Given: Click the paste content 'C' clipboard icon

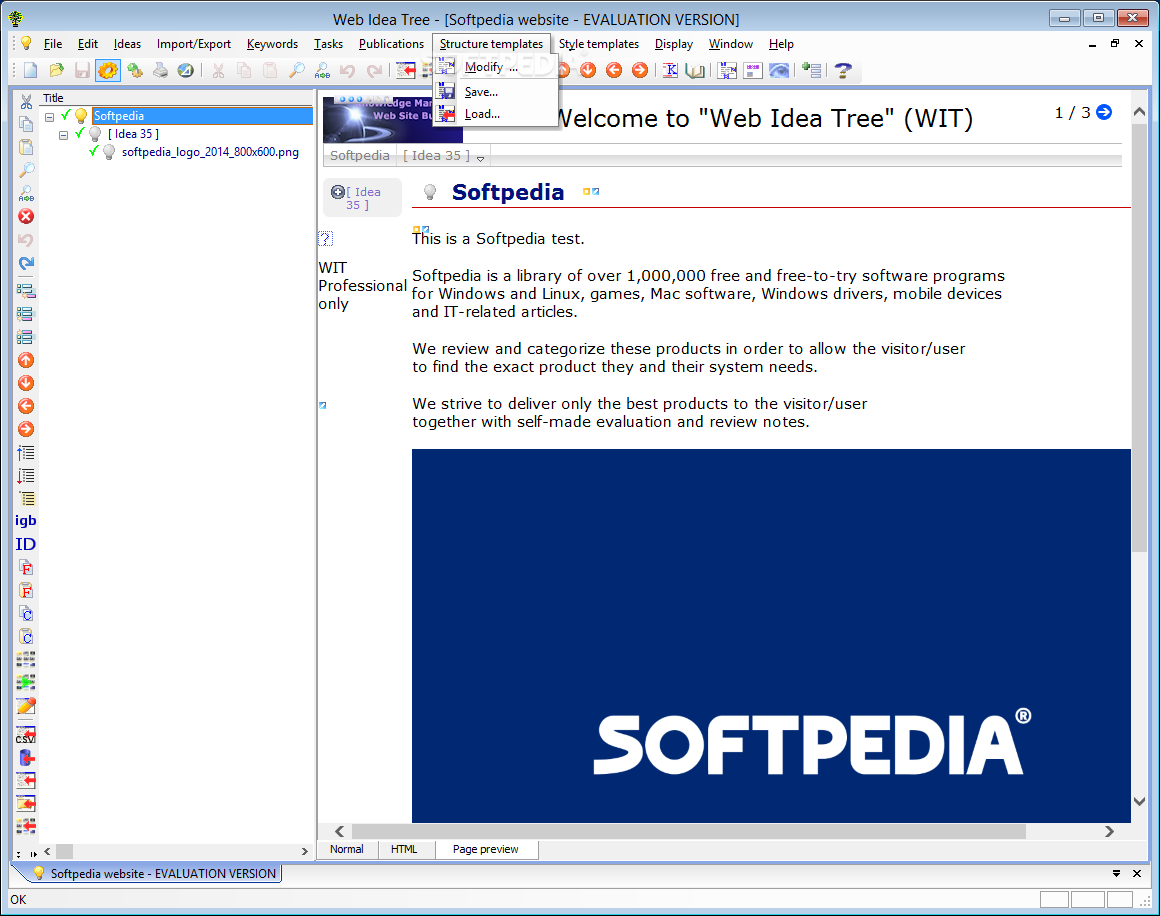Looking at the screenshot, I should [x=26, y=636].
